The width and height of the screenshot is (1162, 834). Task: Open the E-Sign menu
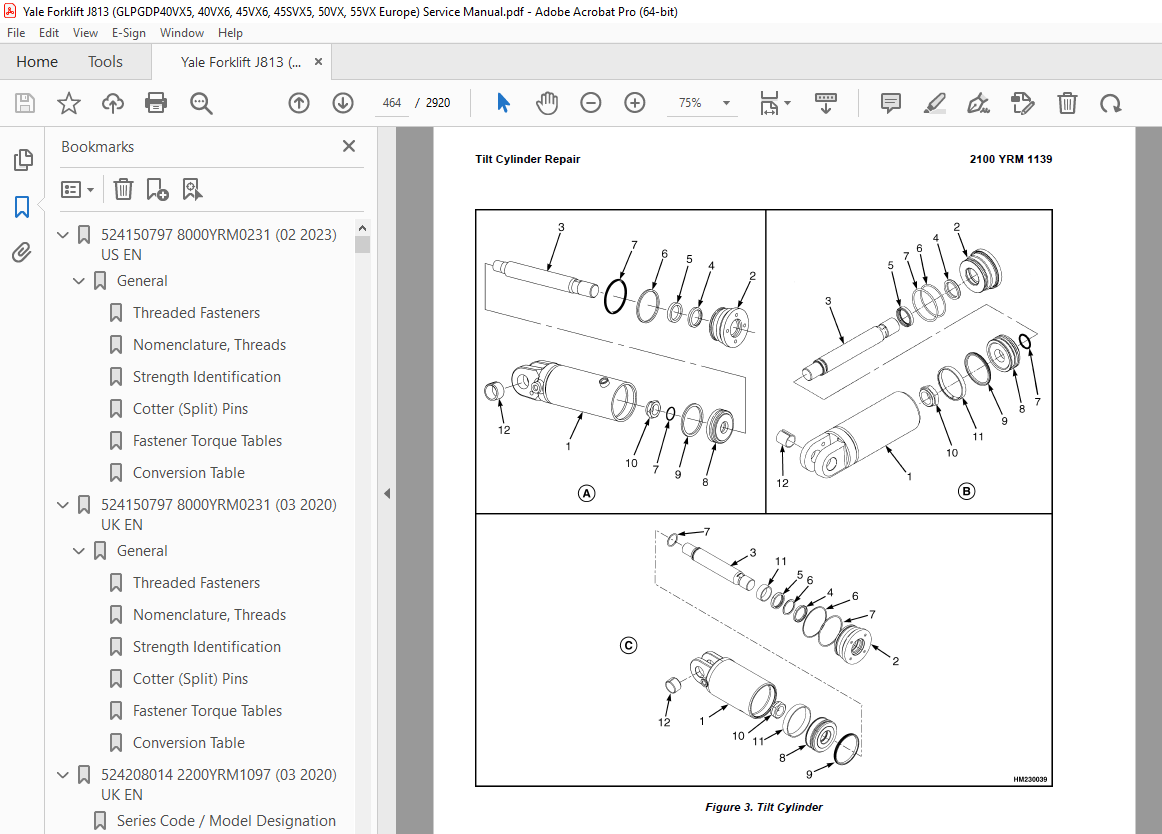(x=128, y=33)
